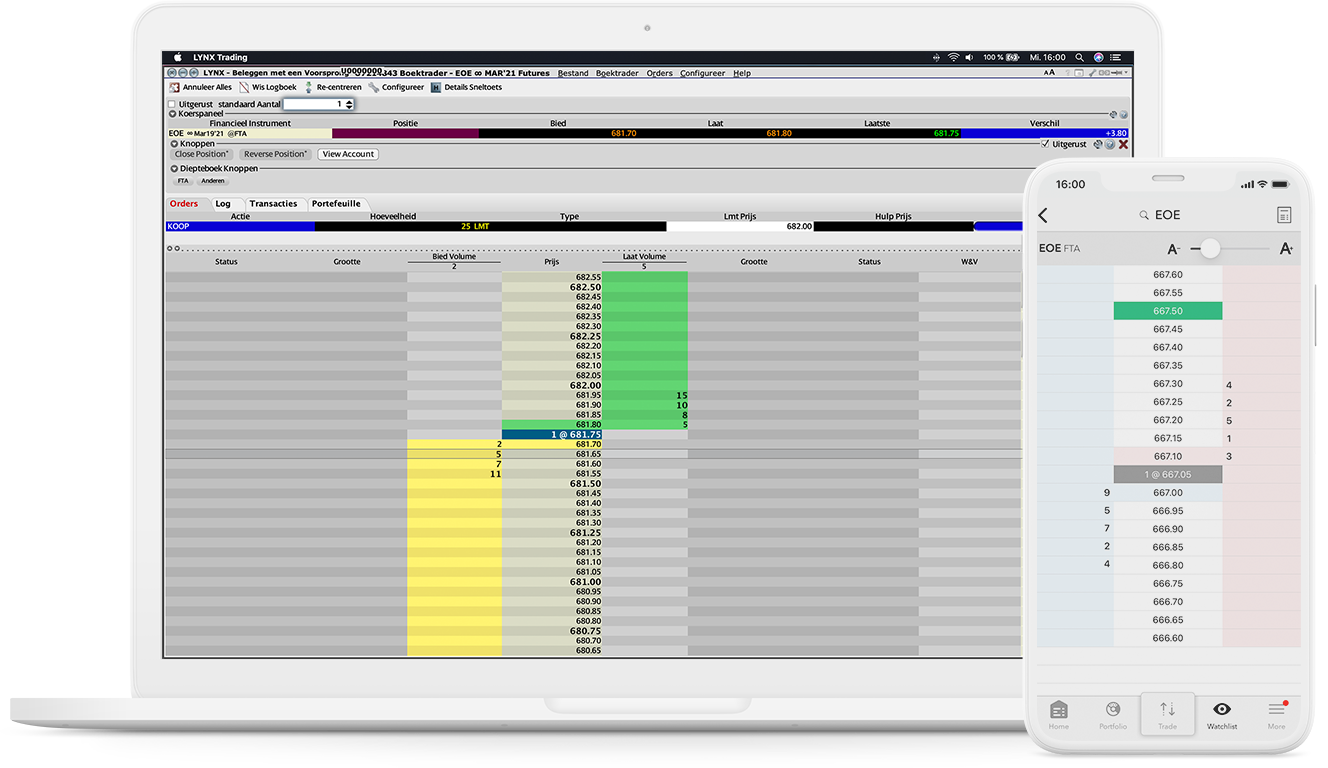The width and height of the screenshot is (1328, 768).
Task: Open the Portfolio tab in the phone app
Action: (x=1113, y=715)
